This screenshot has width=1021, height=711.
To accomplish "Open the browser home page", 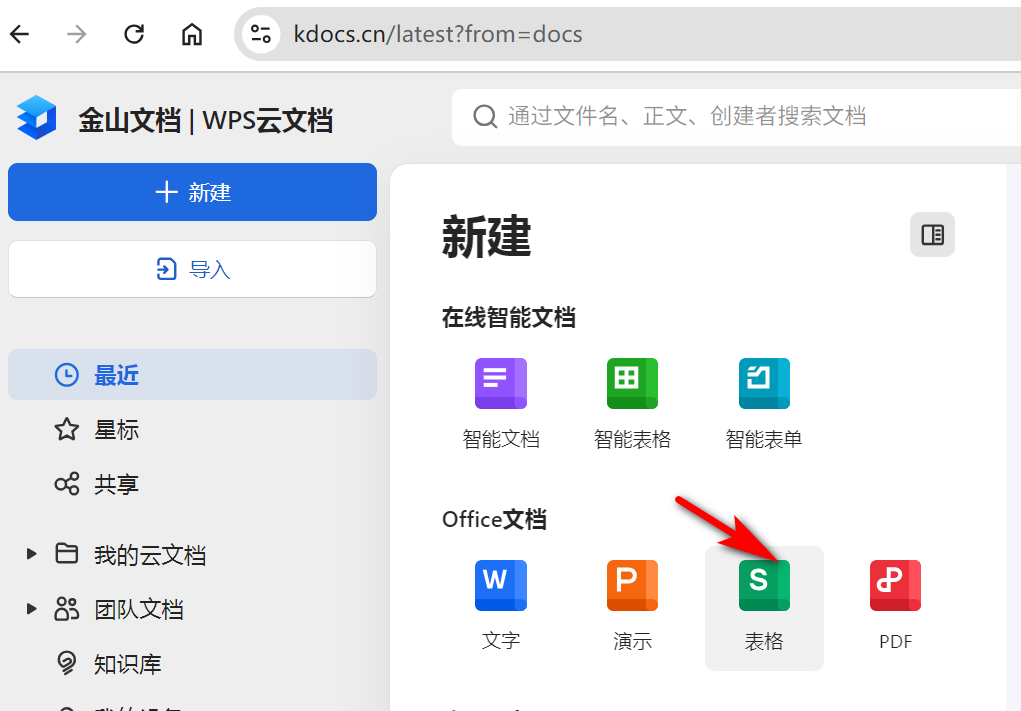I will coord(191,34).
